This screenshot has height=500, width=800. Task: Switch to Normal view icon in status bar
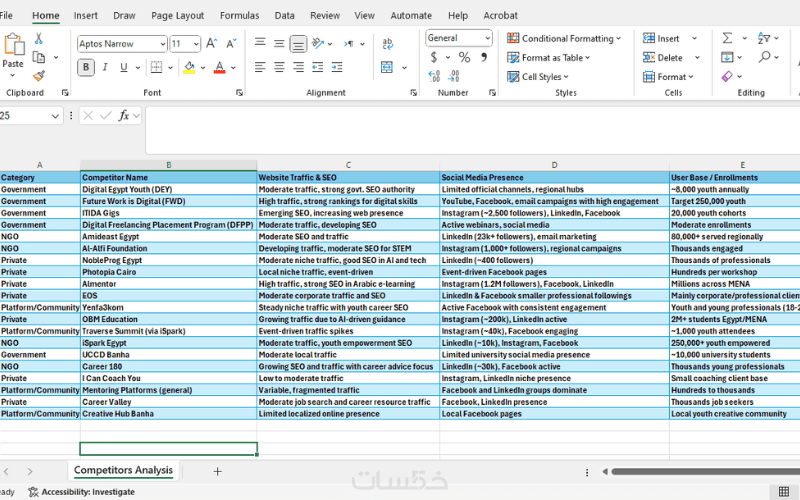coord(784,492)
